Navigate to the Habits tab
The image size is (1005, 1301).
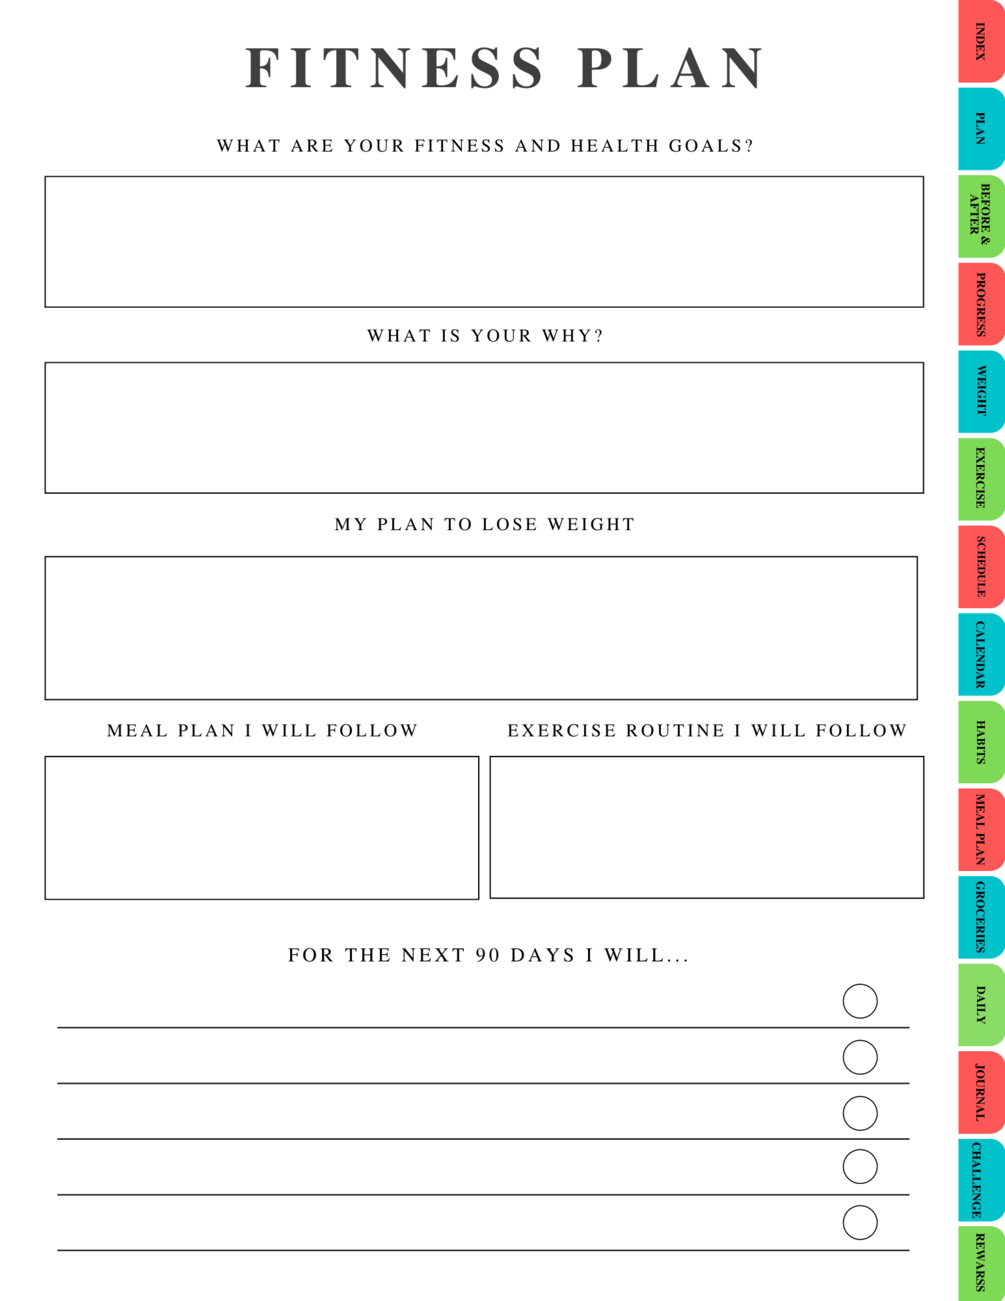(980, 742)
